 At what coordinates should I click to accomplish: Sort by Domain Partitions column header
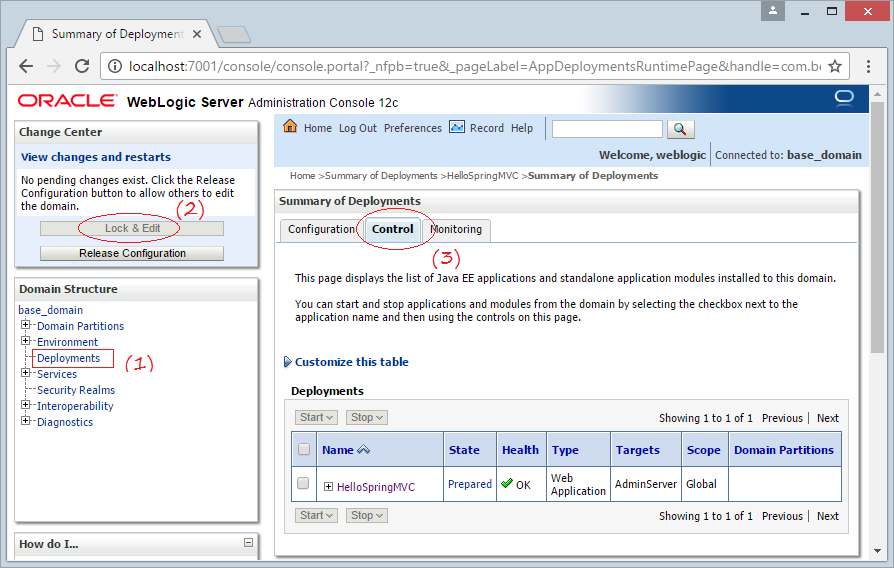[x=783, y=450]
